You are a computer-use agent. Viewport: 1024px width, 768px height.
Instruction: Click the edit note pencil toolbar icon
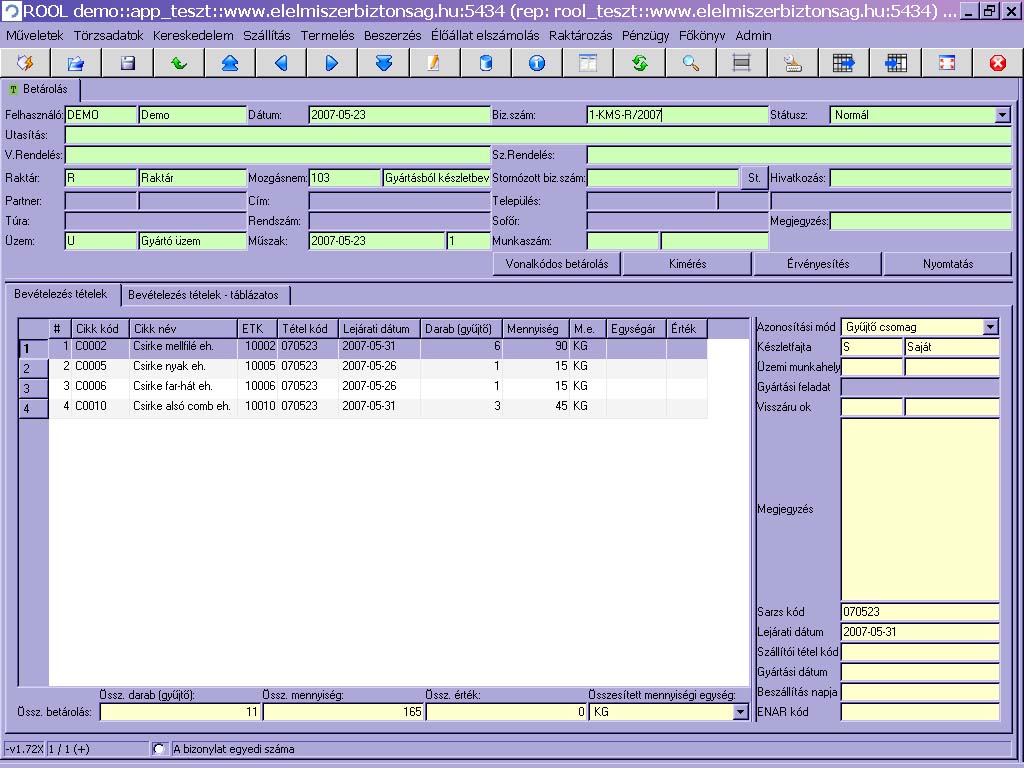(434, 63)
